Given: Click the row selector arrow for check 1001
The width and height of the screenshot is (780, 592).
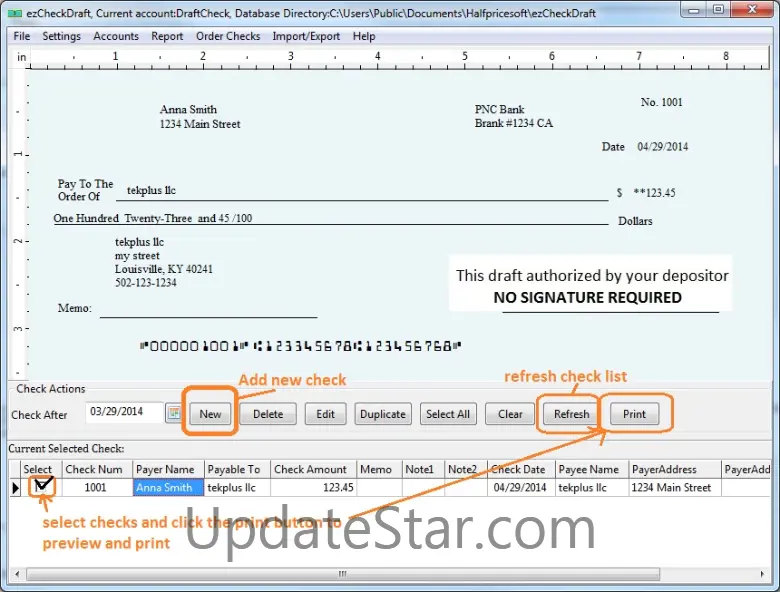Looking at the screenshot, I should tap(15, 488).
